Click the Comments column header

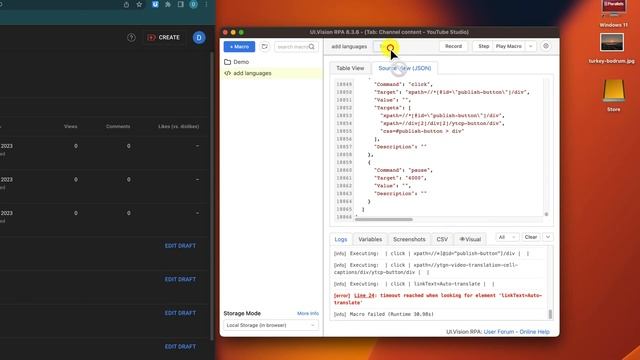click(x=118, y=127)
